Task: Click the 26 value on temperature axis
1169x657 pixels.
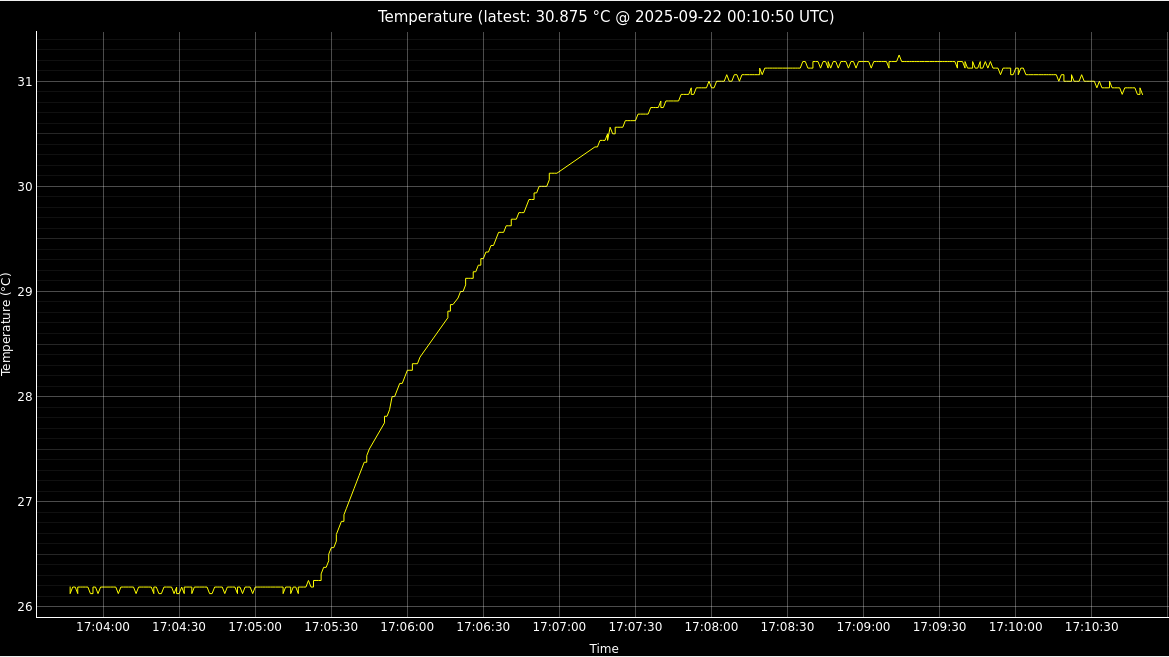Action: 22,607
